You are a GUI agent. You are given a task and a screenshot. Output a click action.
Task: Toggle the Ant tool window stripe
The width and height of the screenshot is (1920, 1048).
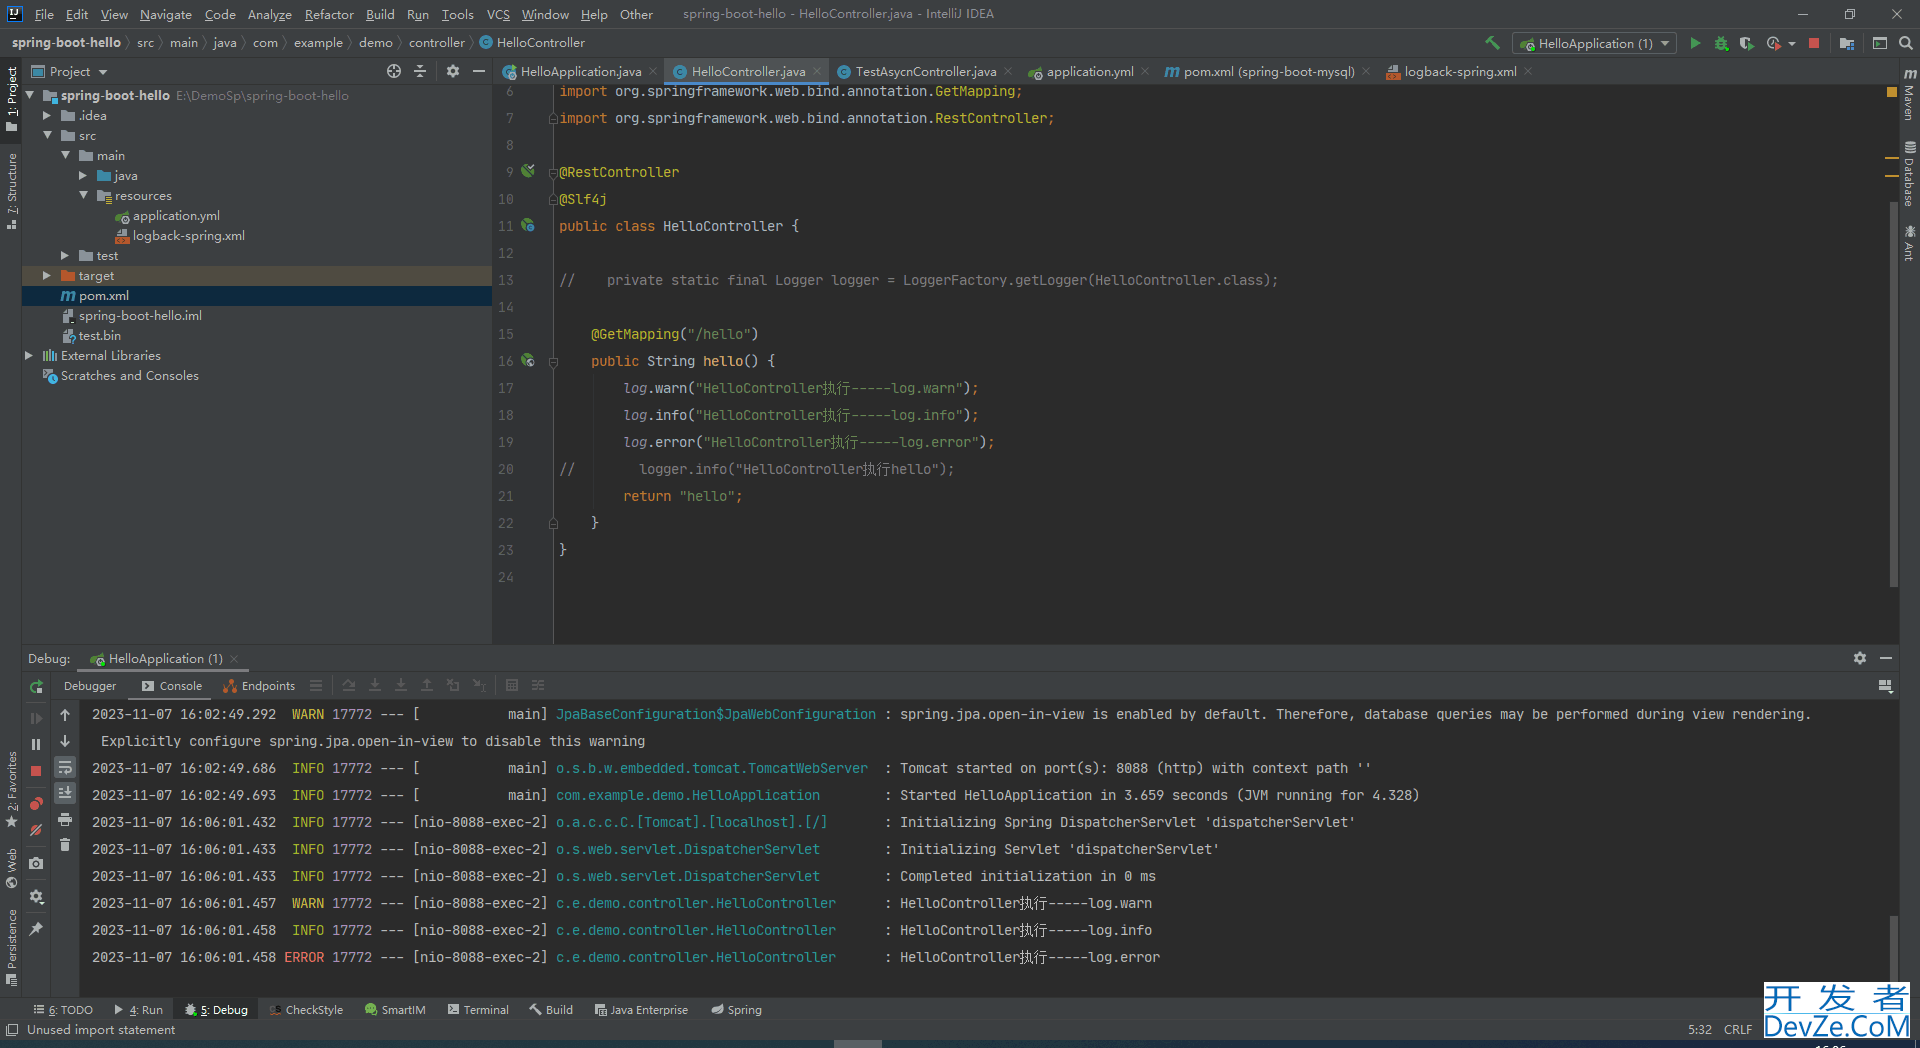[x=1909, y=244]
